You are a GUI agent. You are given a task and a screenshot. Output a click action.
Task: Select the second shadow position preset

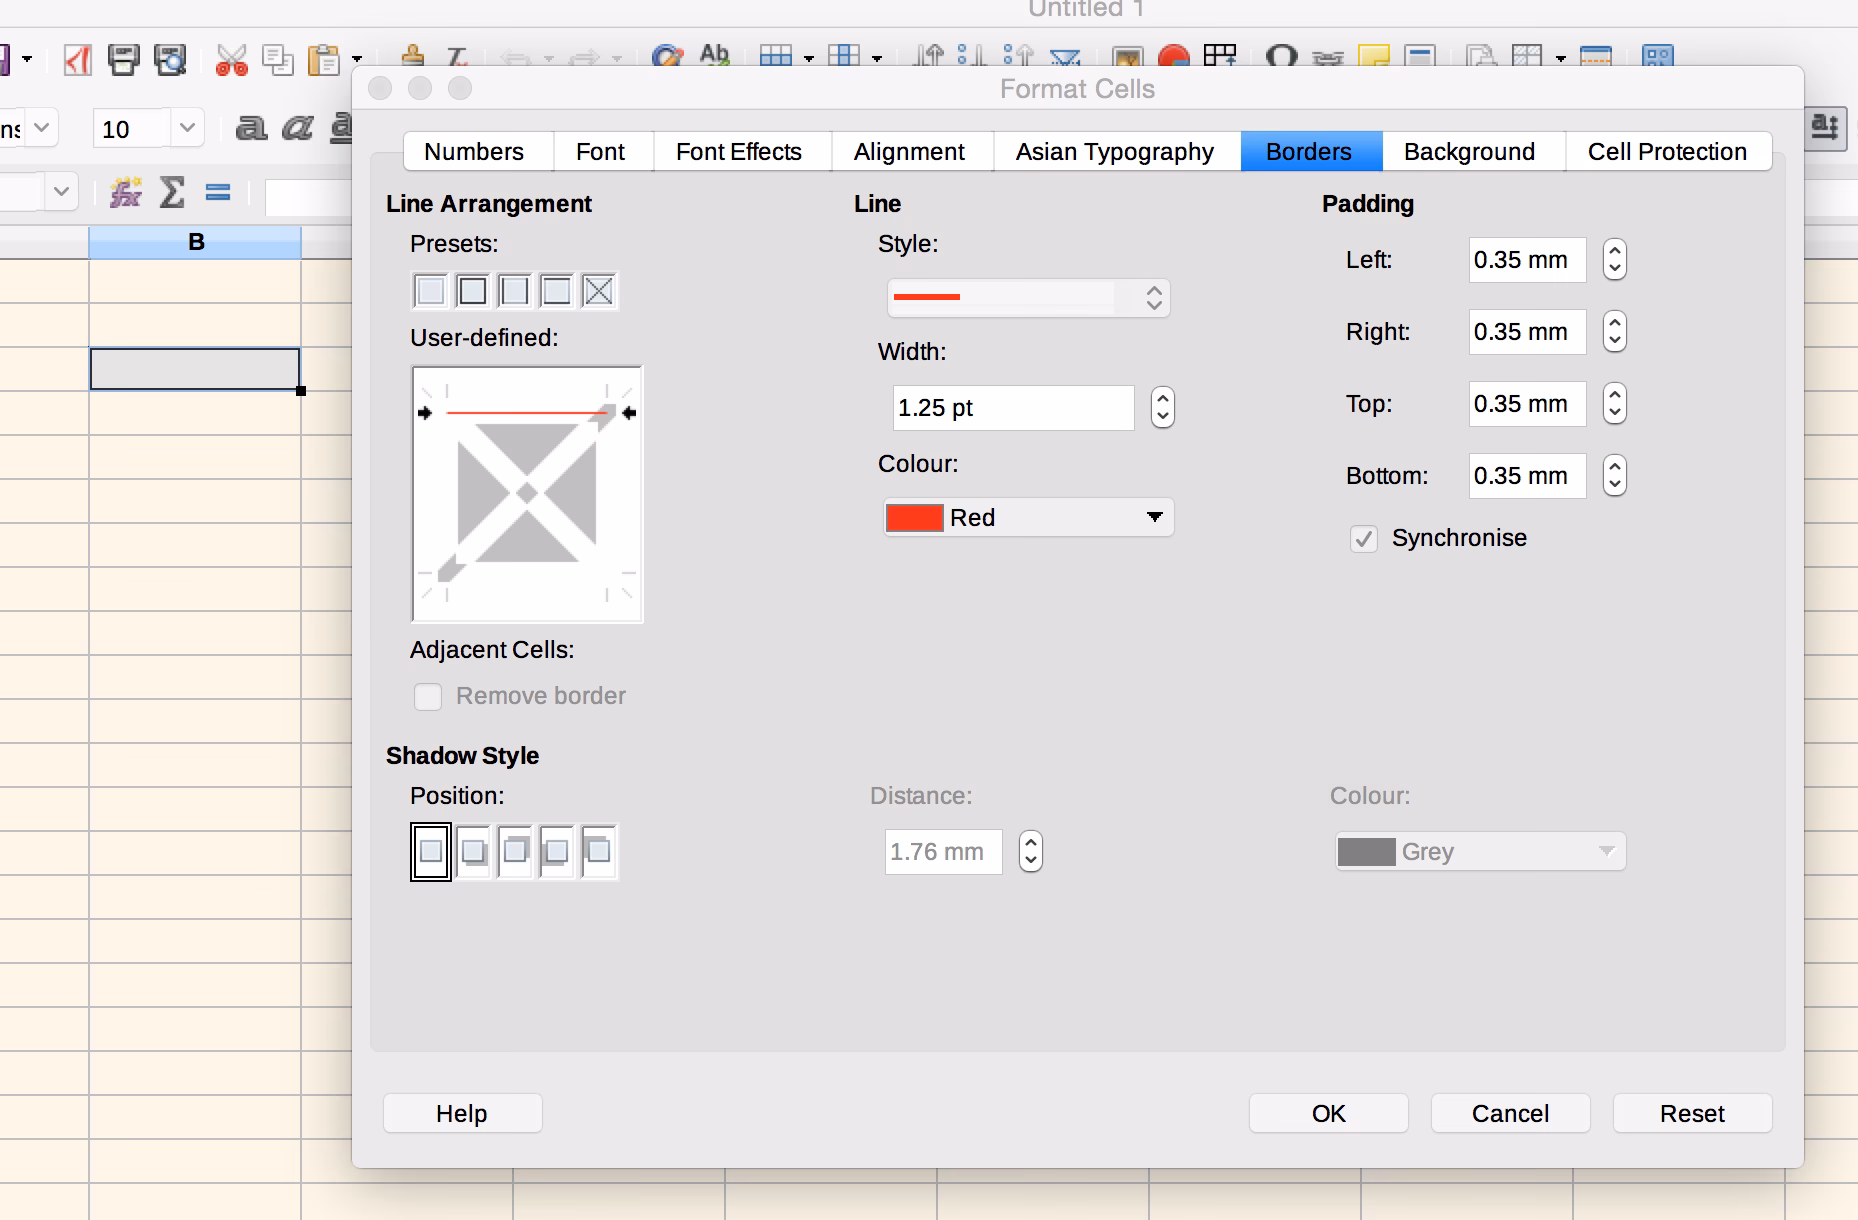tap(472, 851)
